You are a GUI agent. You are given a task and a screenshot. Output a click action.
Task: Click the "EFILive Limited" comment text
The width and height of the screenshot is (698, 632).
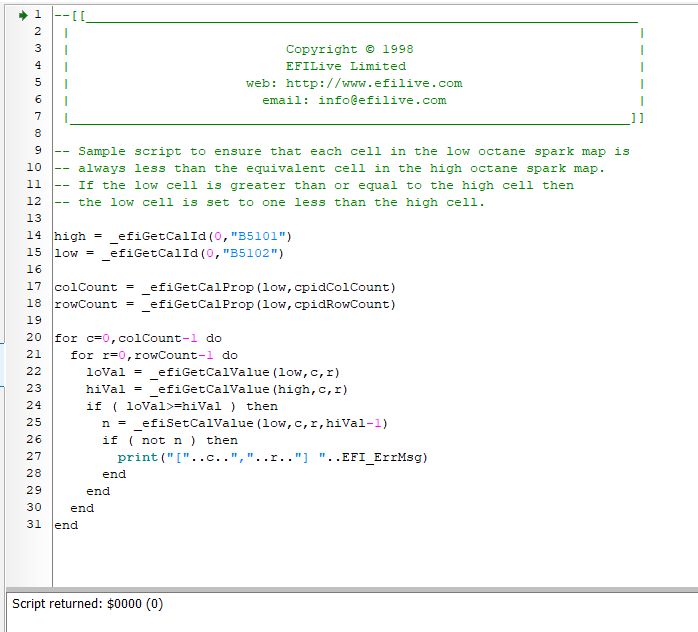pyautogui.click(x=346, y=66)
